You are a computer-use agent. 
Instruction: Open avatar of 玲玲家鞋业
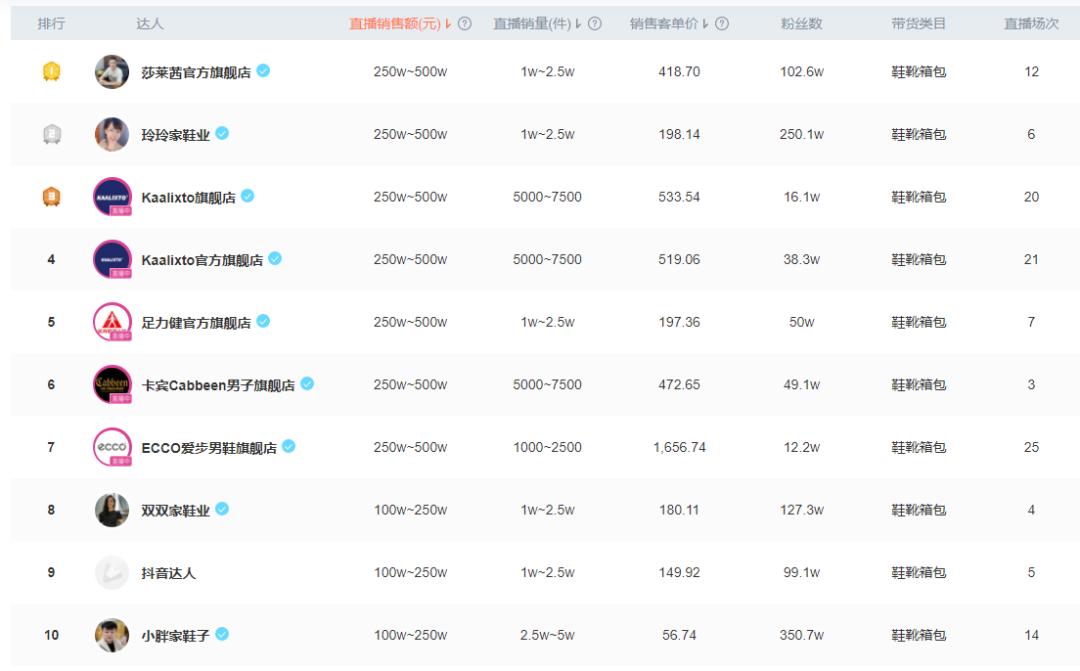[112, 134]
